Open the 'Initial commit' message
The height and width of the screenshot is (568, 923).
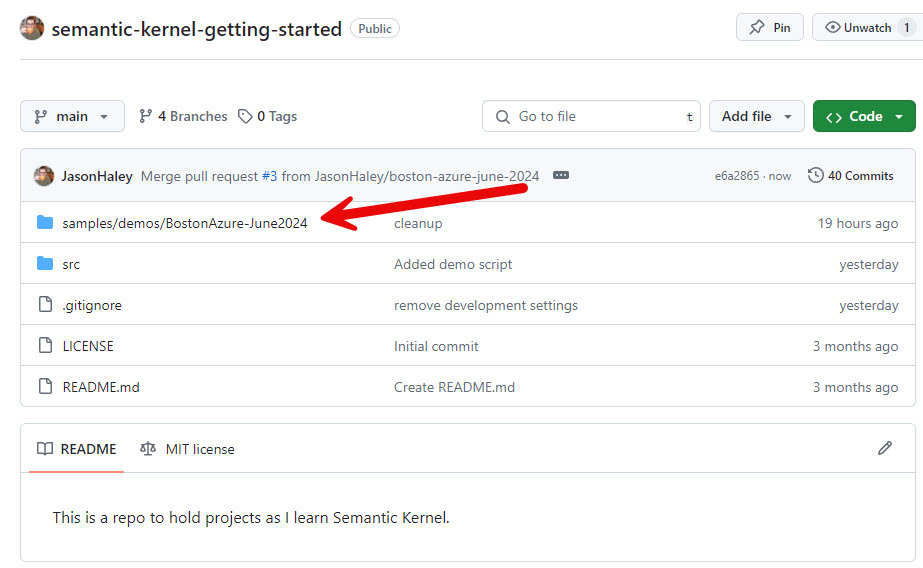coord(436,346)
